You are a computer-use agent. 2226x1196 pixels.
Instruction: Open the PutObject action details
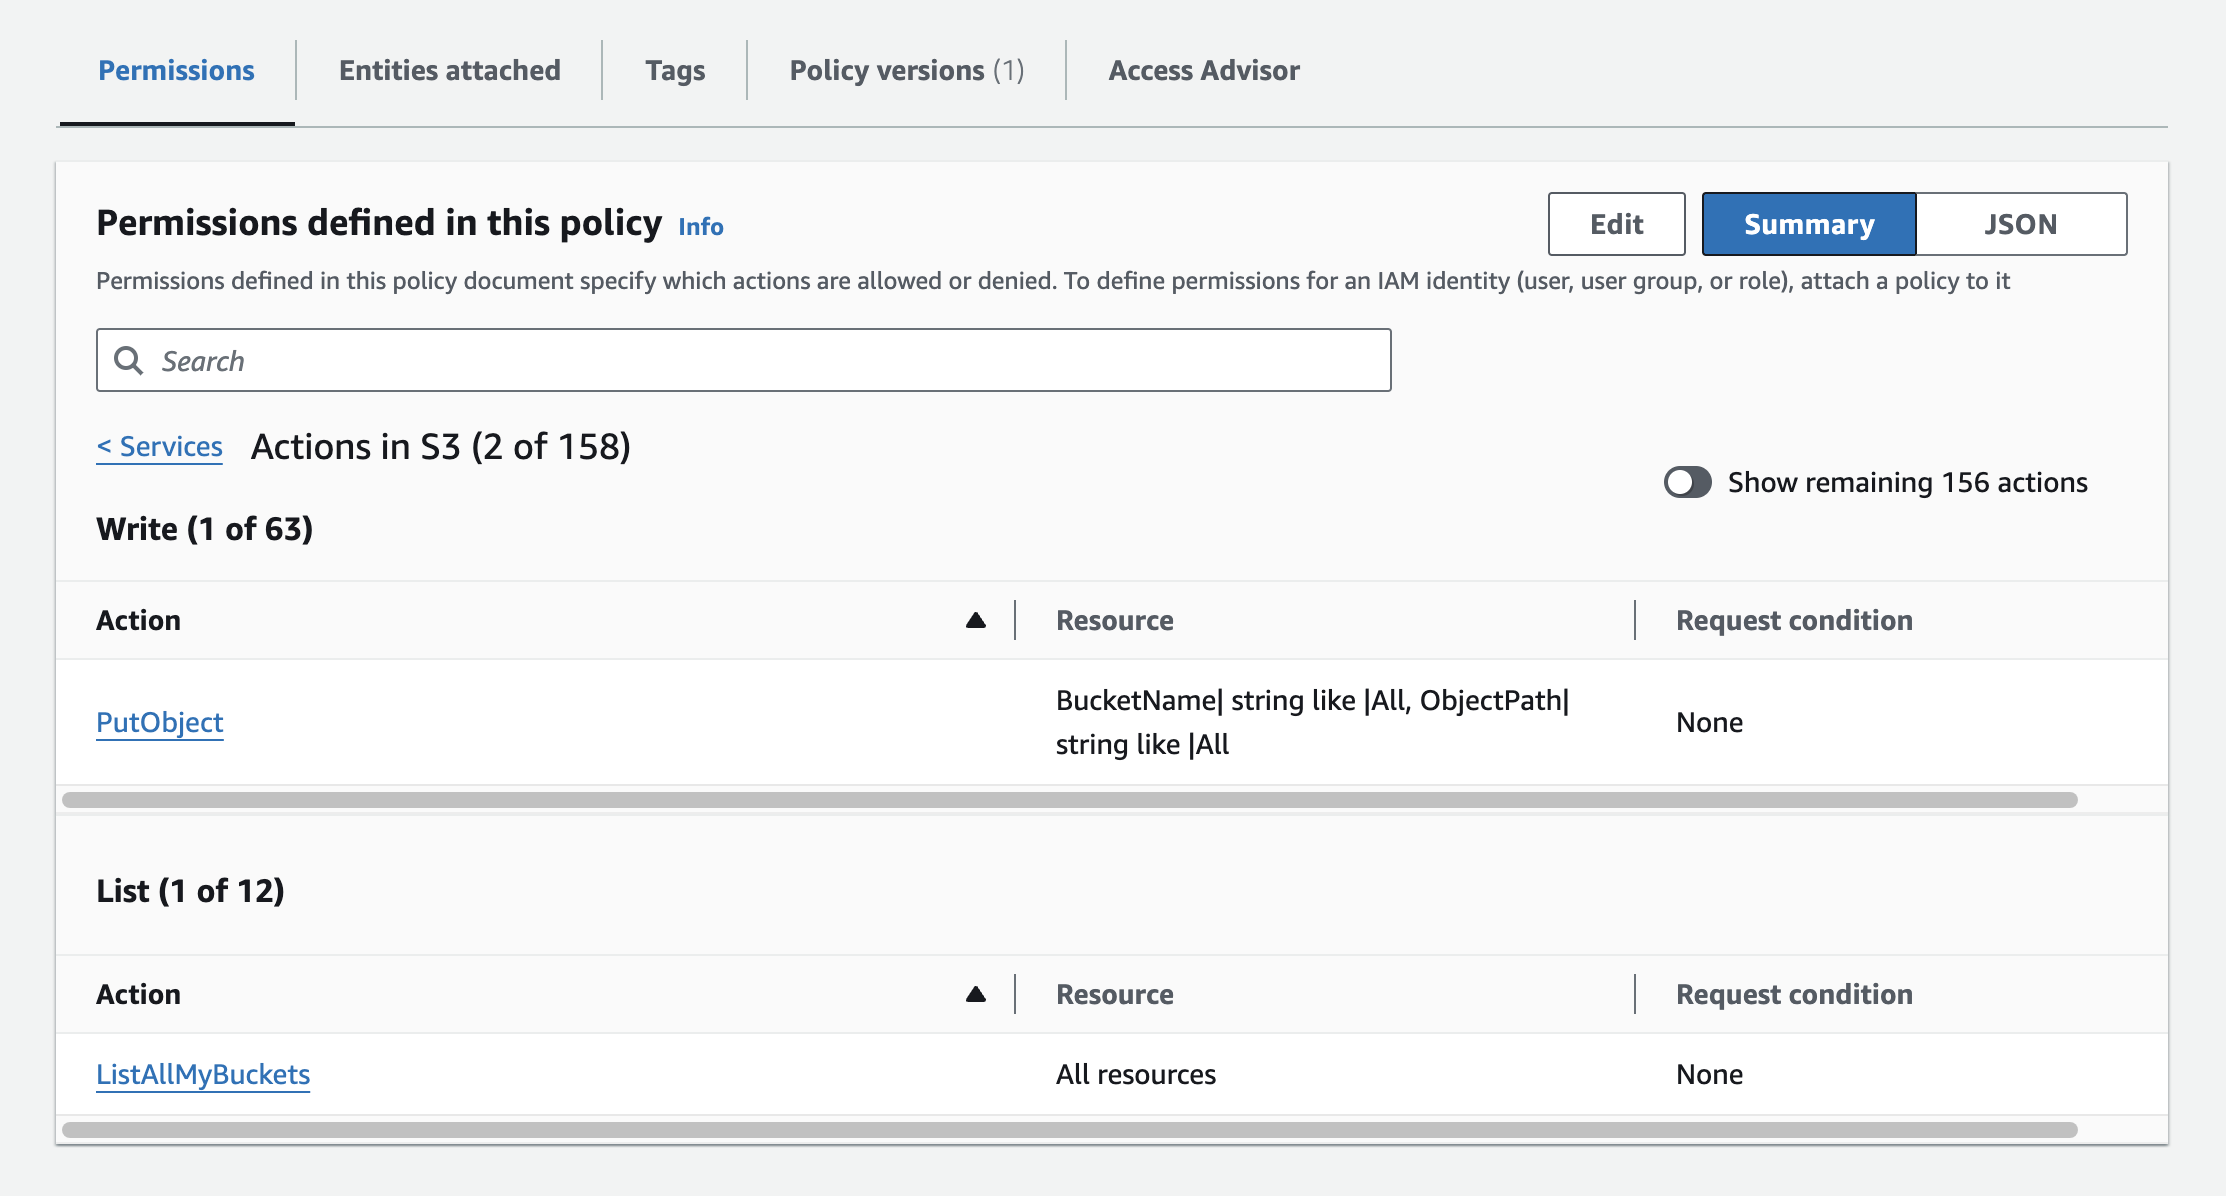pyautogui.click(x=160, y=721)
